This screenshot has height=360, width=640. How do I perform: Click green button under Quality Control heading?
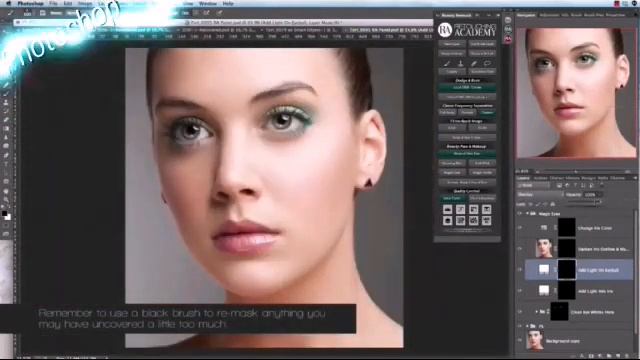pos(452,198)
